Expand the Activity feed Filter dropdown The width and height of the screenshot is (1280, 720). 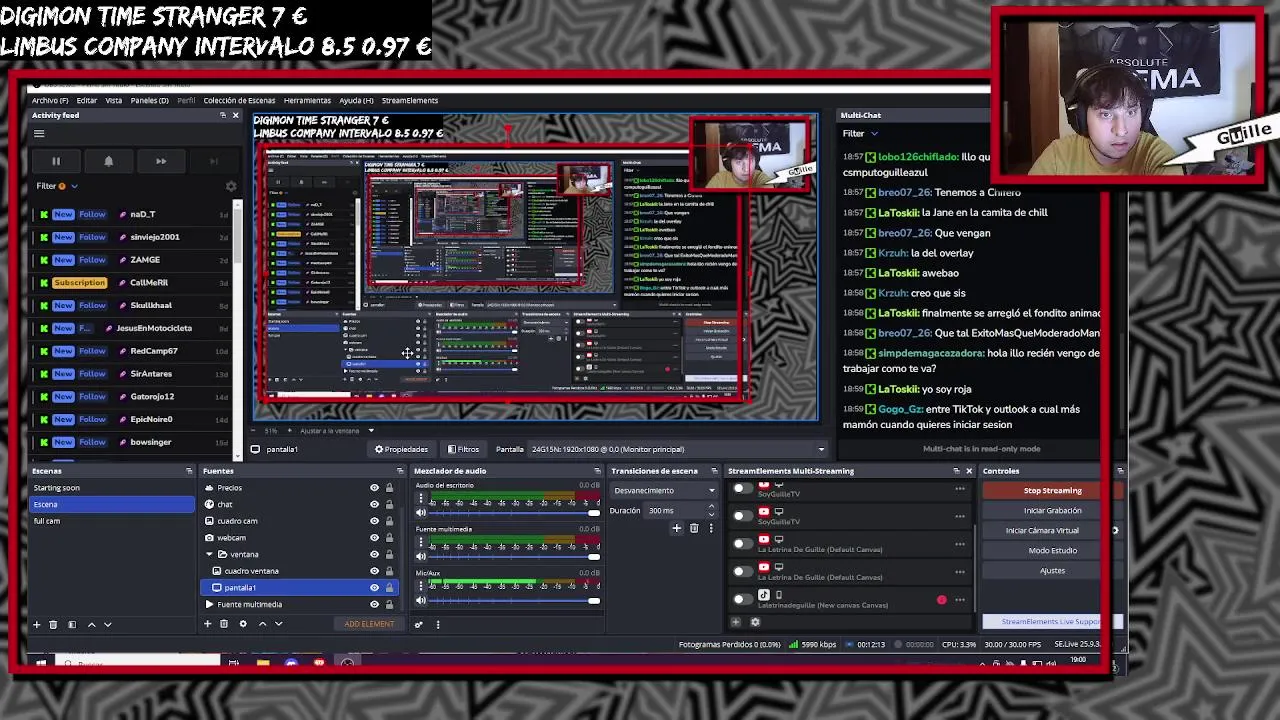click(57, 186)
